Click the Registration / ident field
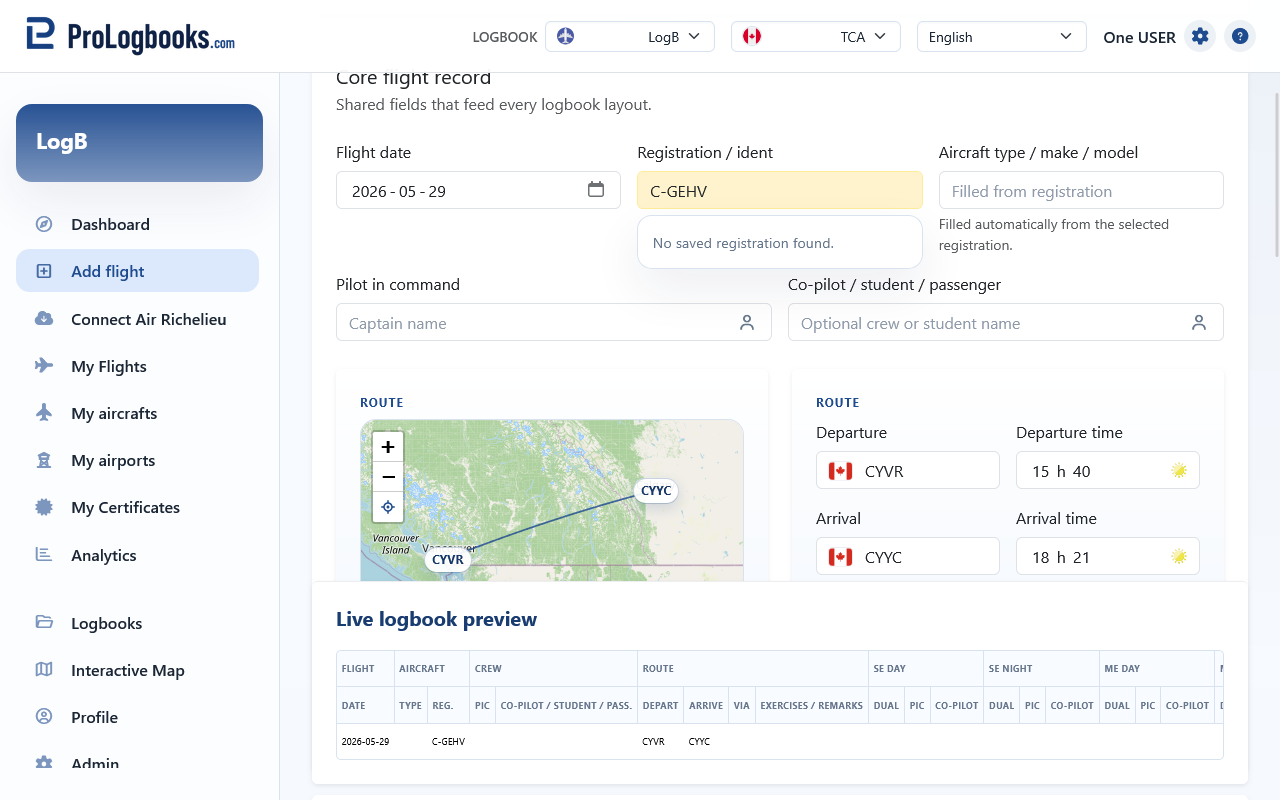The height and width of the screenshot is (800, 1280). pos(780,190)
